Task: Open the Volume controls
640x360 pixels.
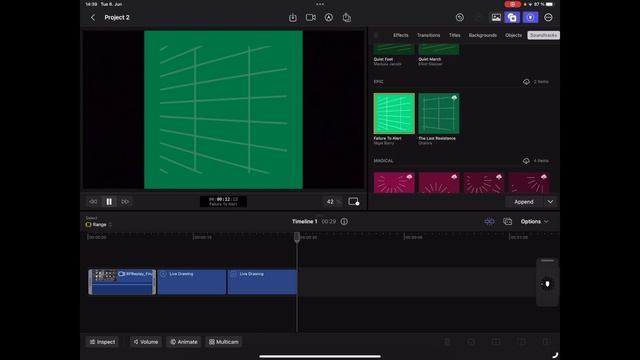Action: coord(146,342)
